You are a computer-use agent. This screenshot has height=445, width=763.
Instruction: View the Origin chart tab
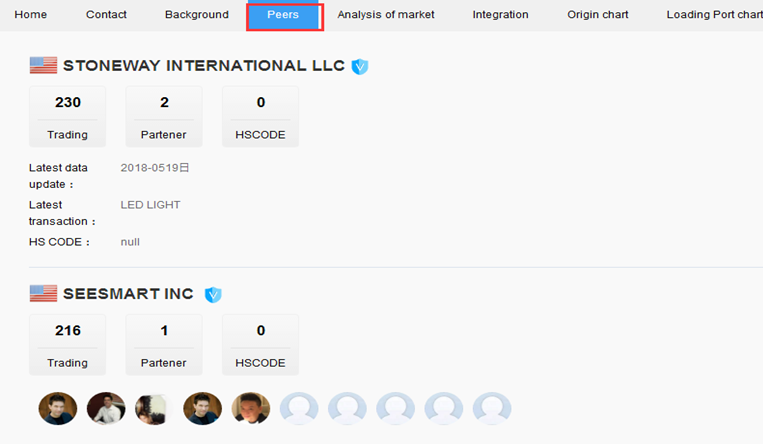(x=598, y=15)
